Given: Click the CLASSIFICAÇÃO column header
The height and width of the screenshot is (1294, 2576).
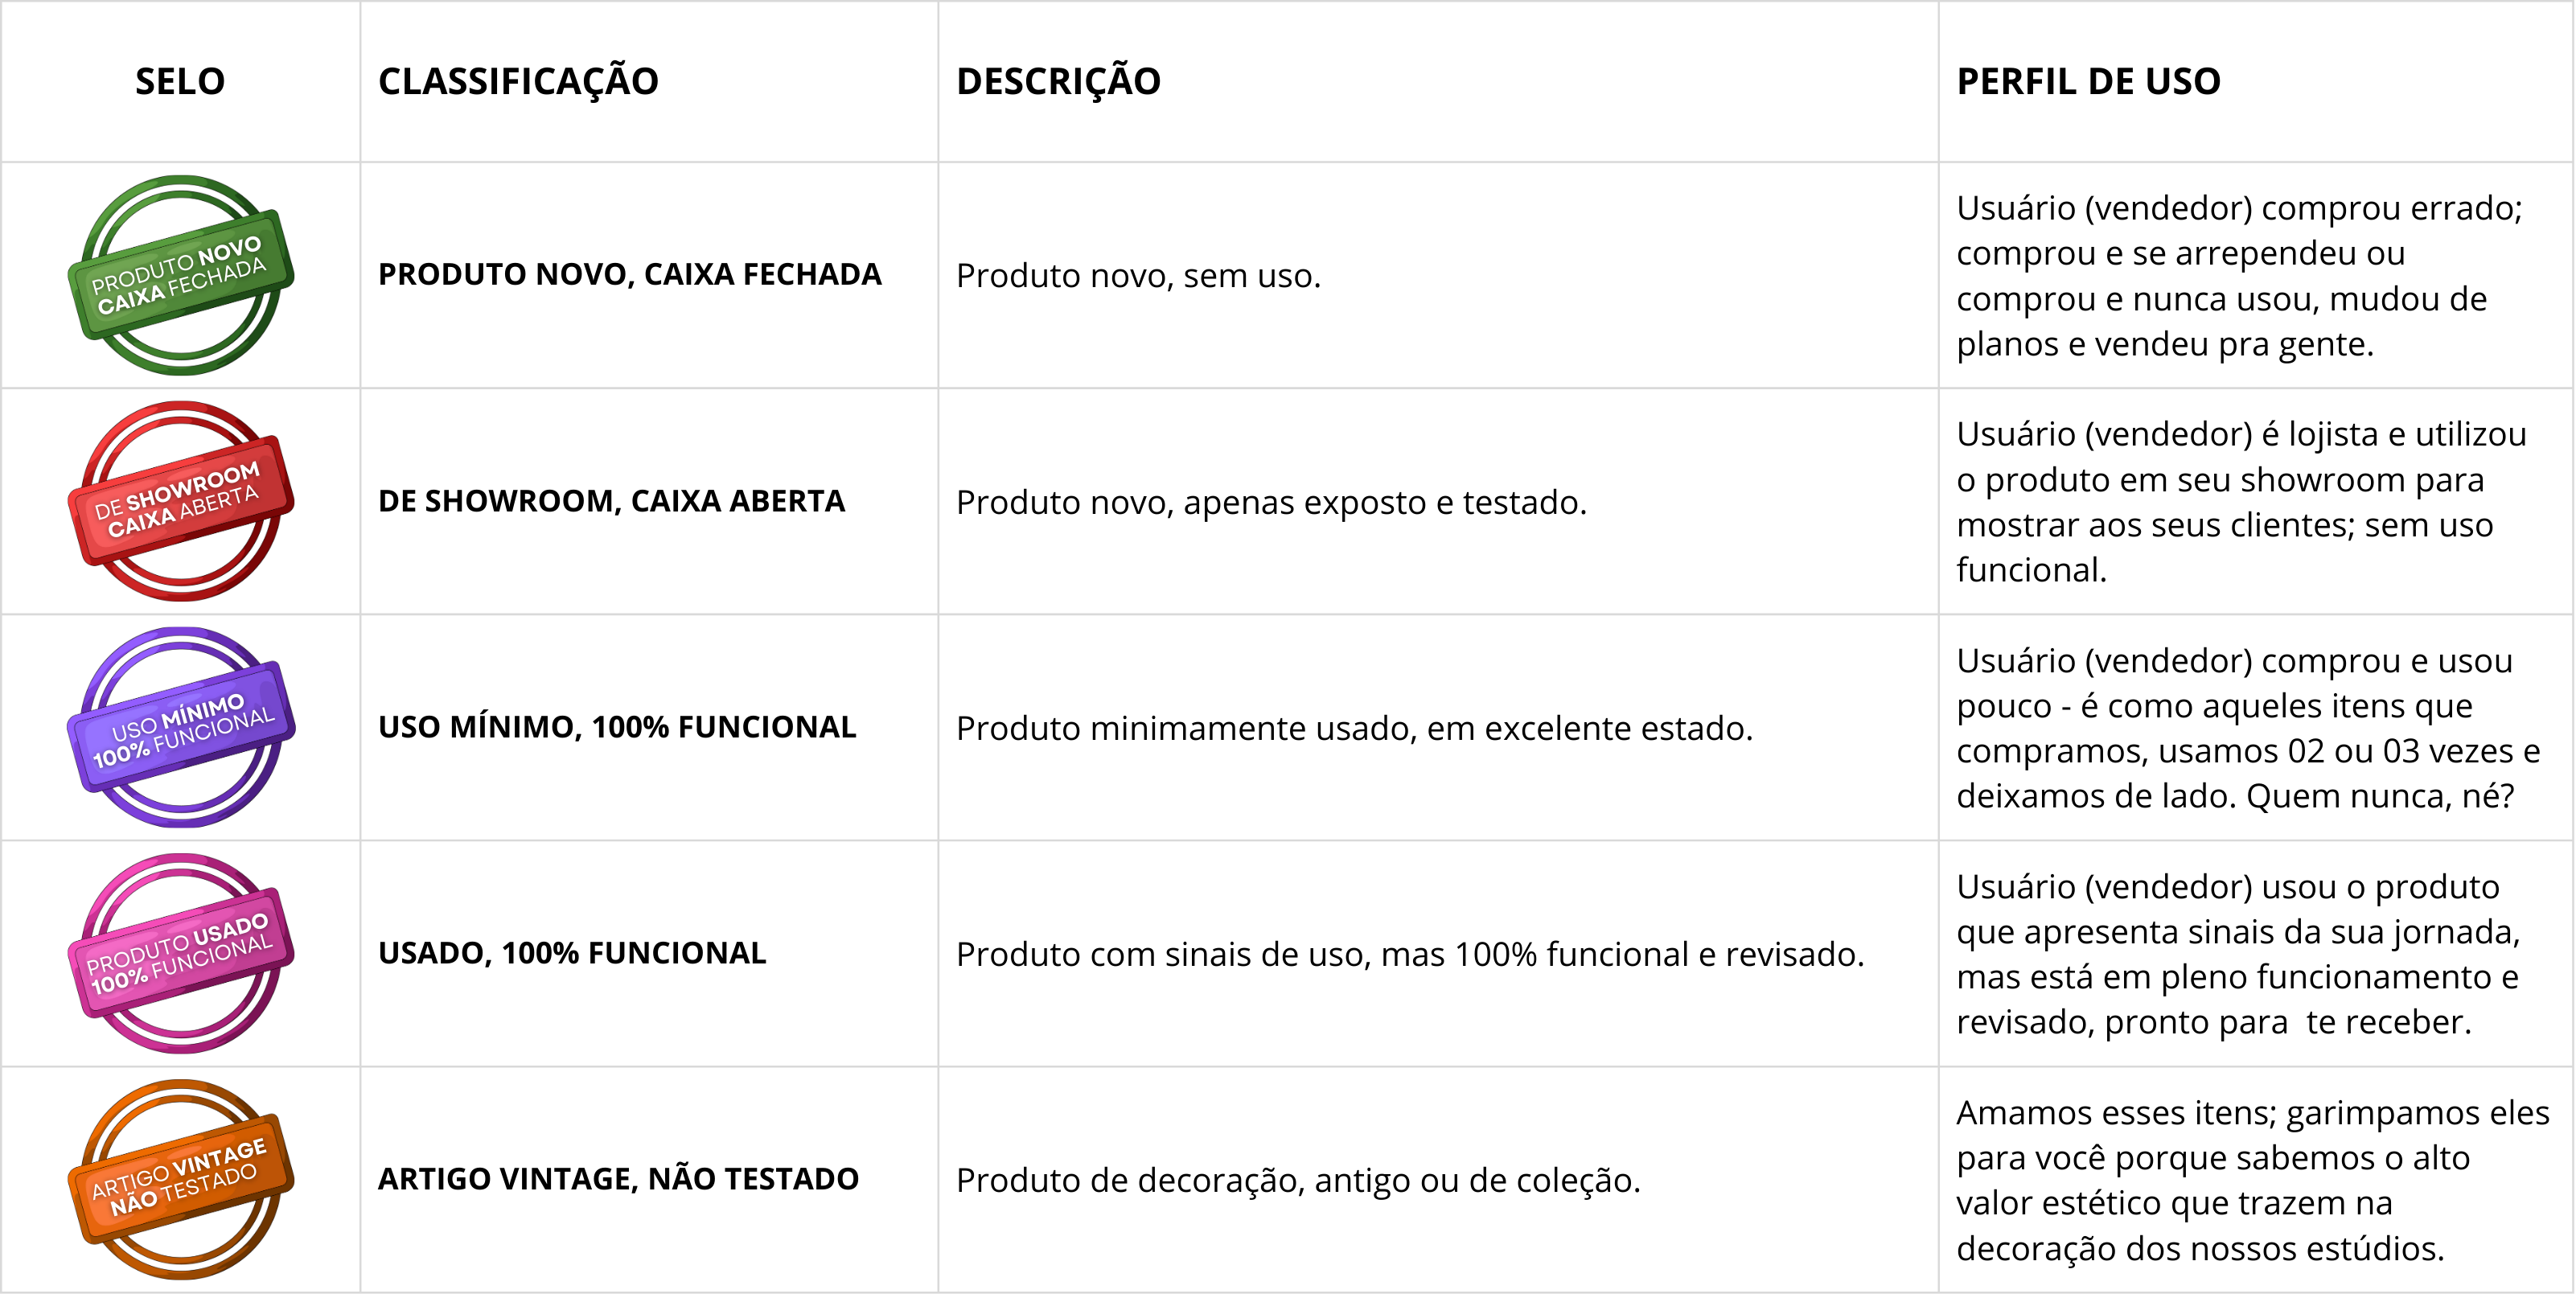Looking at the screenshot, I should (x=518, y=81).
